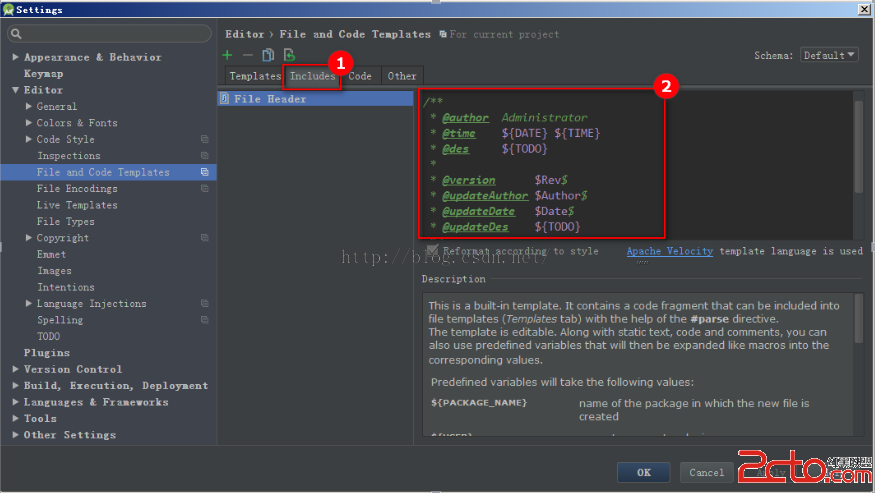
Task: Open Images settings
Action: (54, 271)
